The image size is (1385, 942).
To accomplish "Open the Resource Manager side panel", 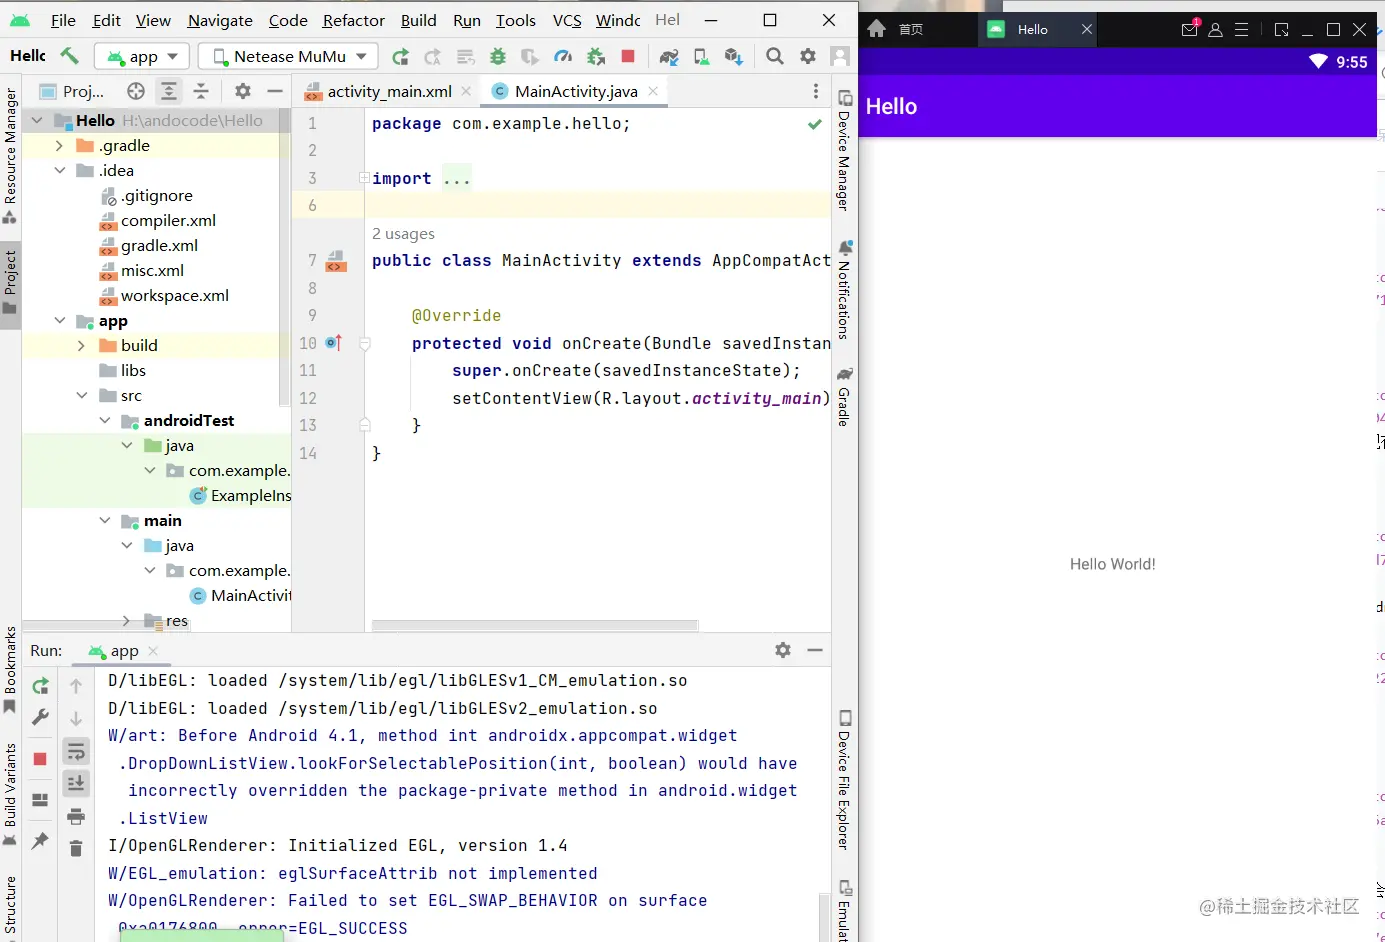I will [10, 155].
